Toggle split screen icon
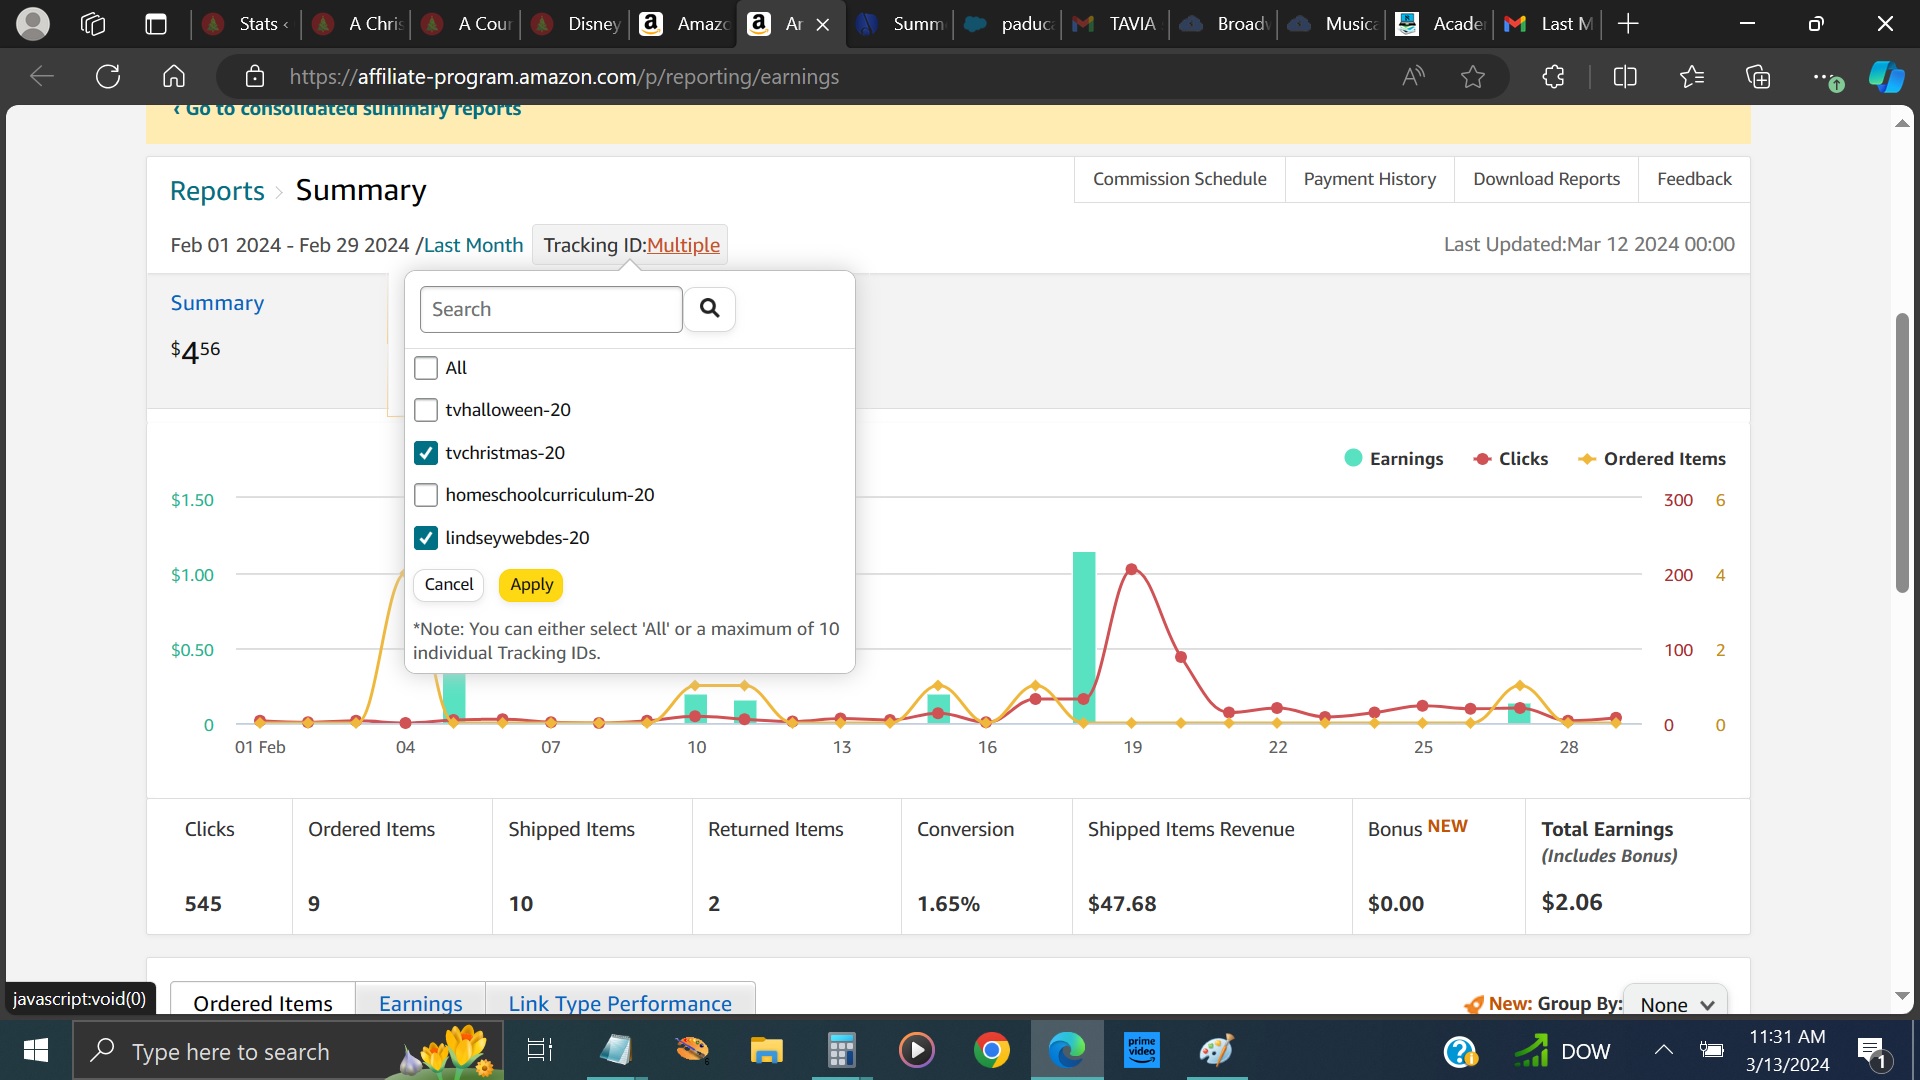 click(1625, 76)
